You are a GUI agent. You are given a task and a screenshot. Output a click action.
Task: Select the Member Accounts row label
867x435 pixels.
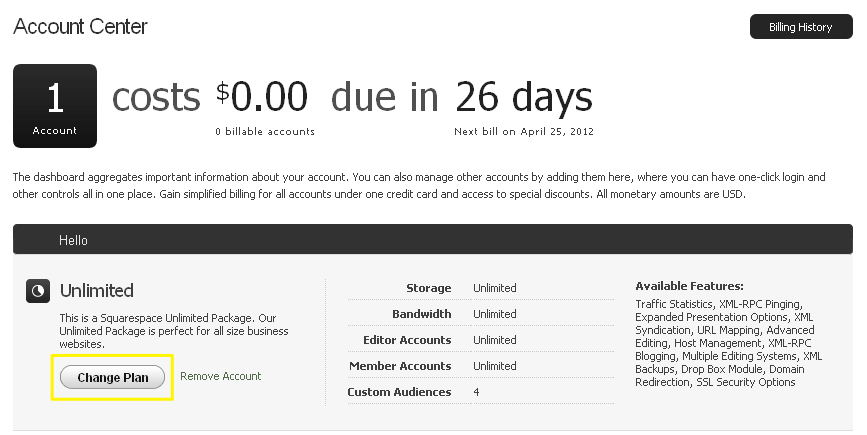click(400, 366)
